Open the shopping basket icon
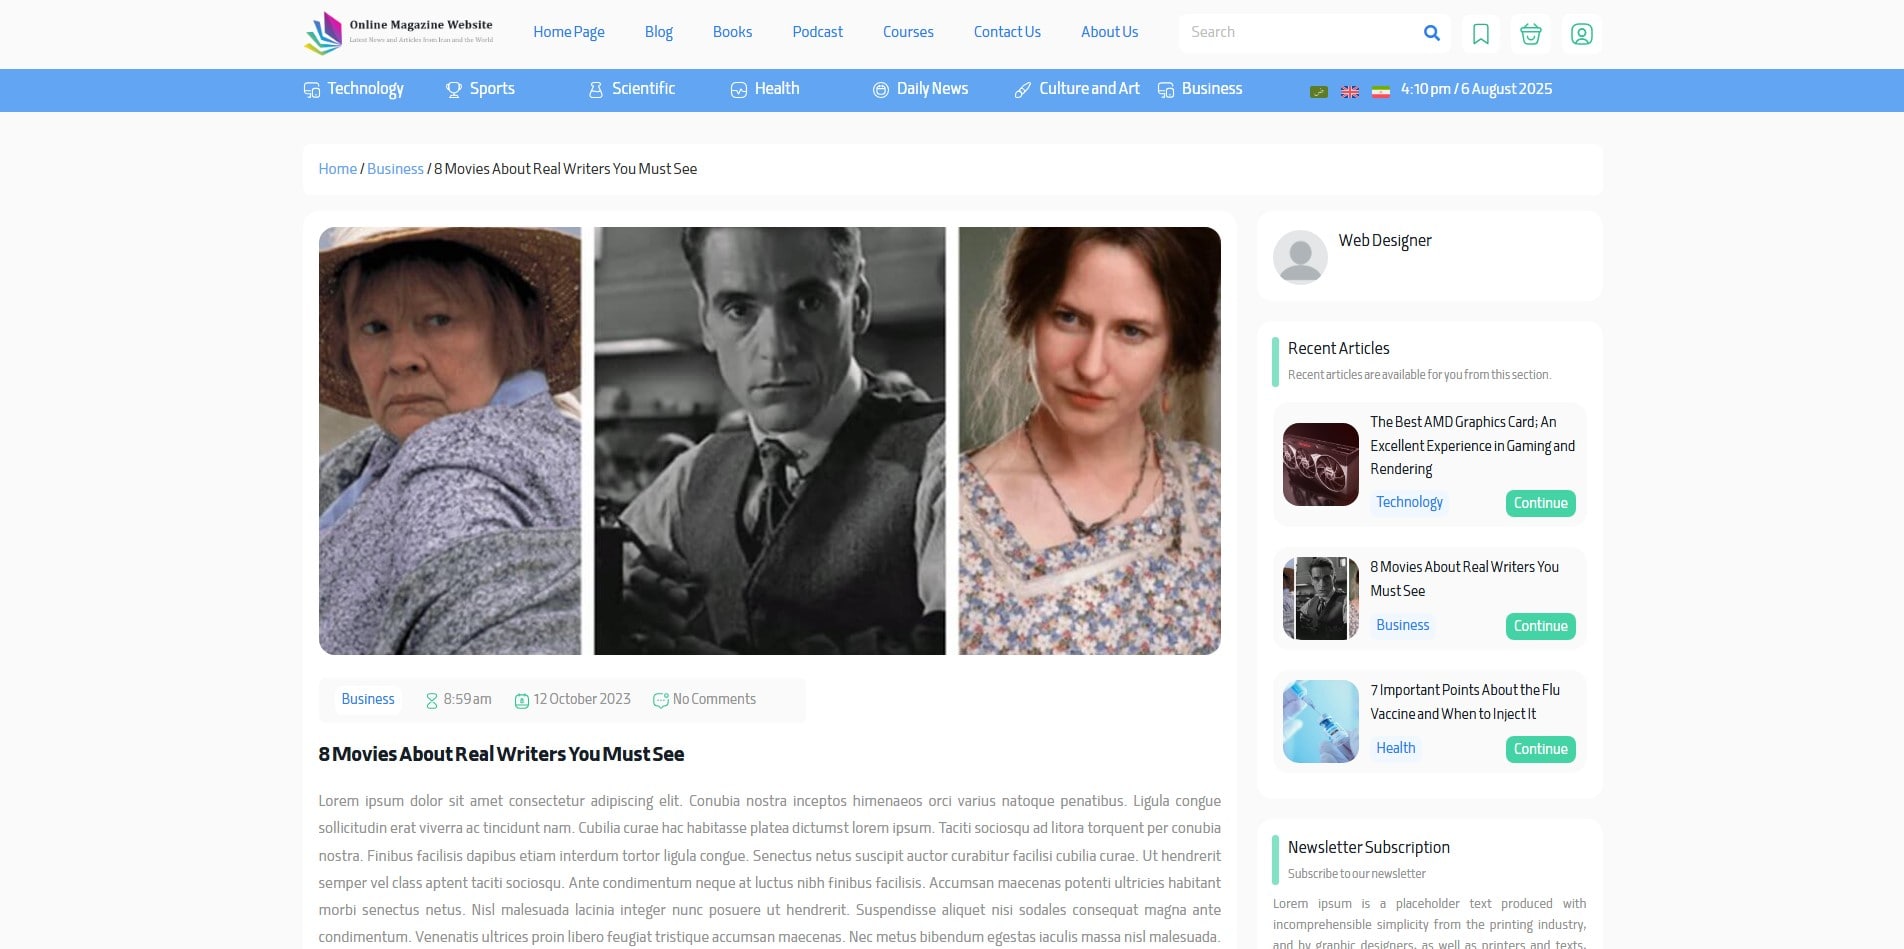This screenshot has width=1904, height=949. coord(1530,34)
